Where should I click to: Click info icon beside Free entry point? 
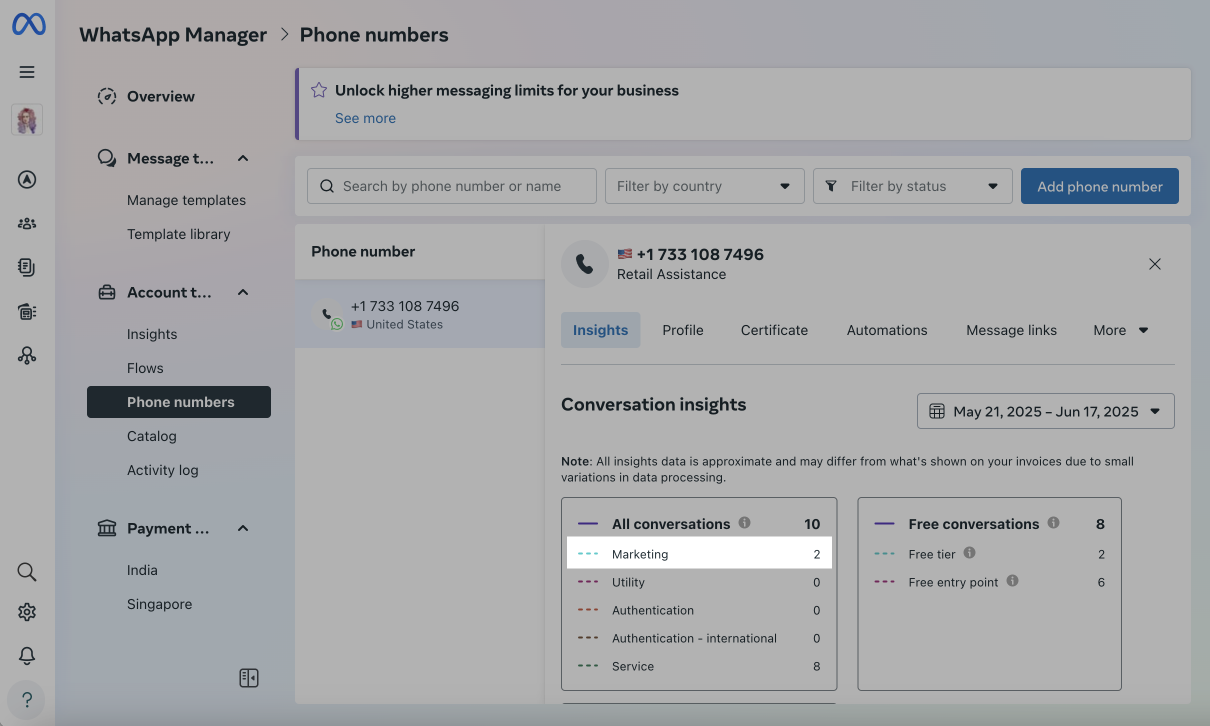tap(1012, 581)
